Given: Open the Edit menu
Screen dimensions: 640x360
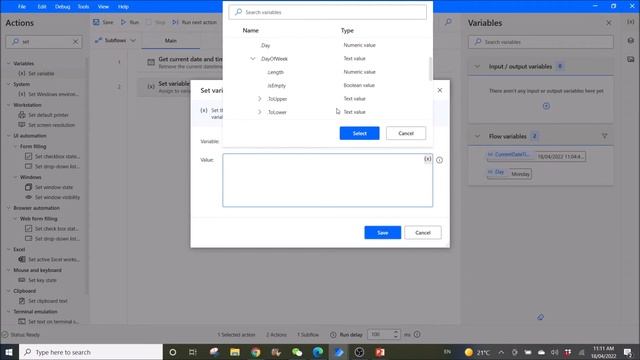Looking at the screenshot, I should (x=42, y=7).
